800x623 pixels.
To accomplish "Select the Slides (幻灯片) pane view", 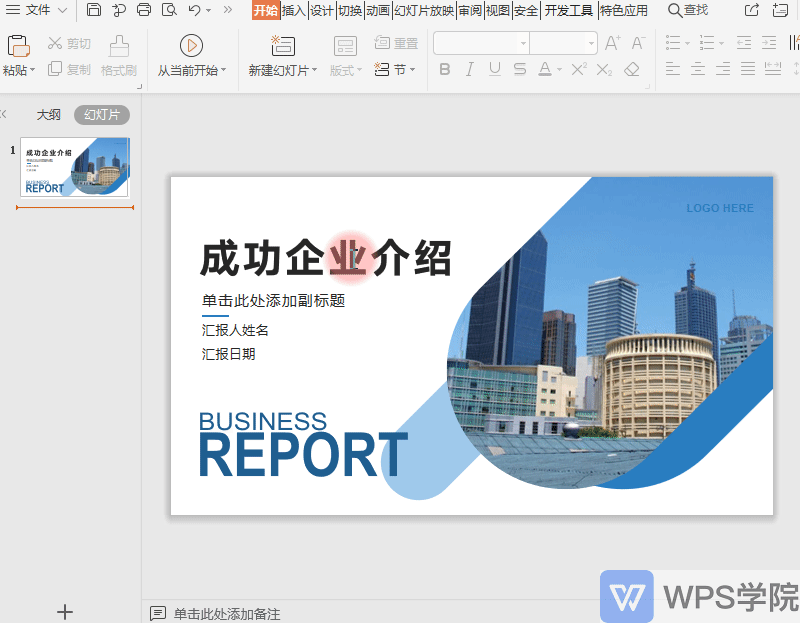I will (x=102, y=115).
